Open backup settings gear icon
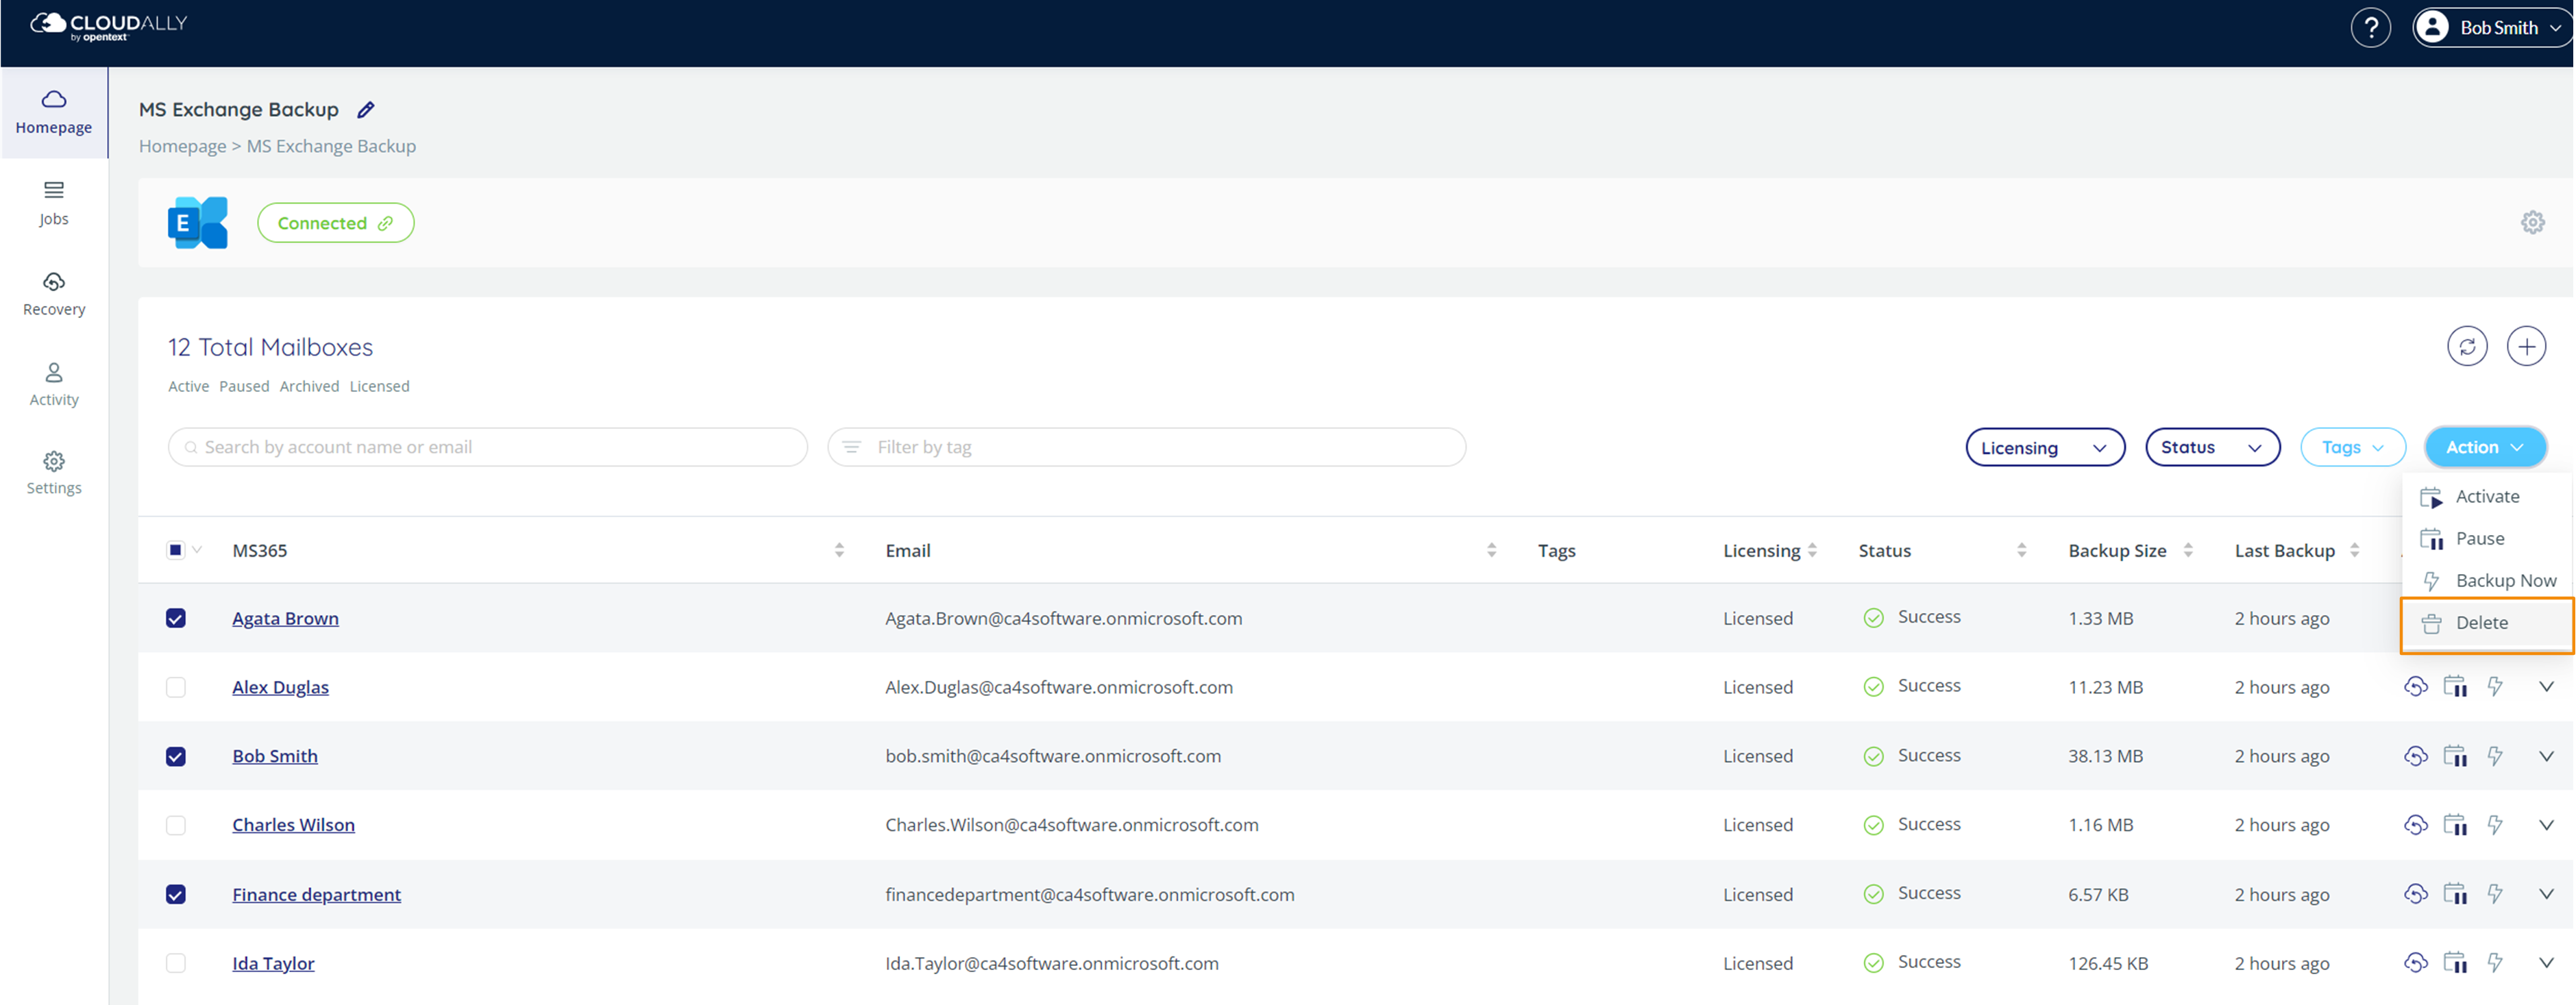This screenshot has height=1005, width=2576. click(x=2532, y=222)
